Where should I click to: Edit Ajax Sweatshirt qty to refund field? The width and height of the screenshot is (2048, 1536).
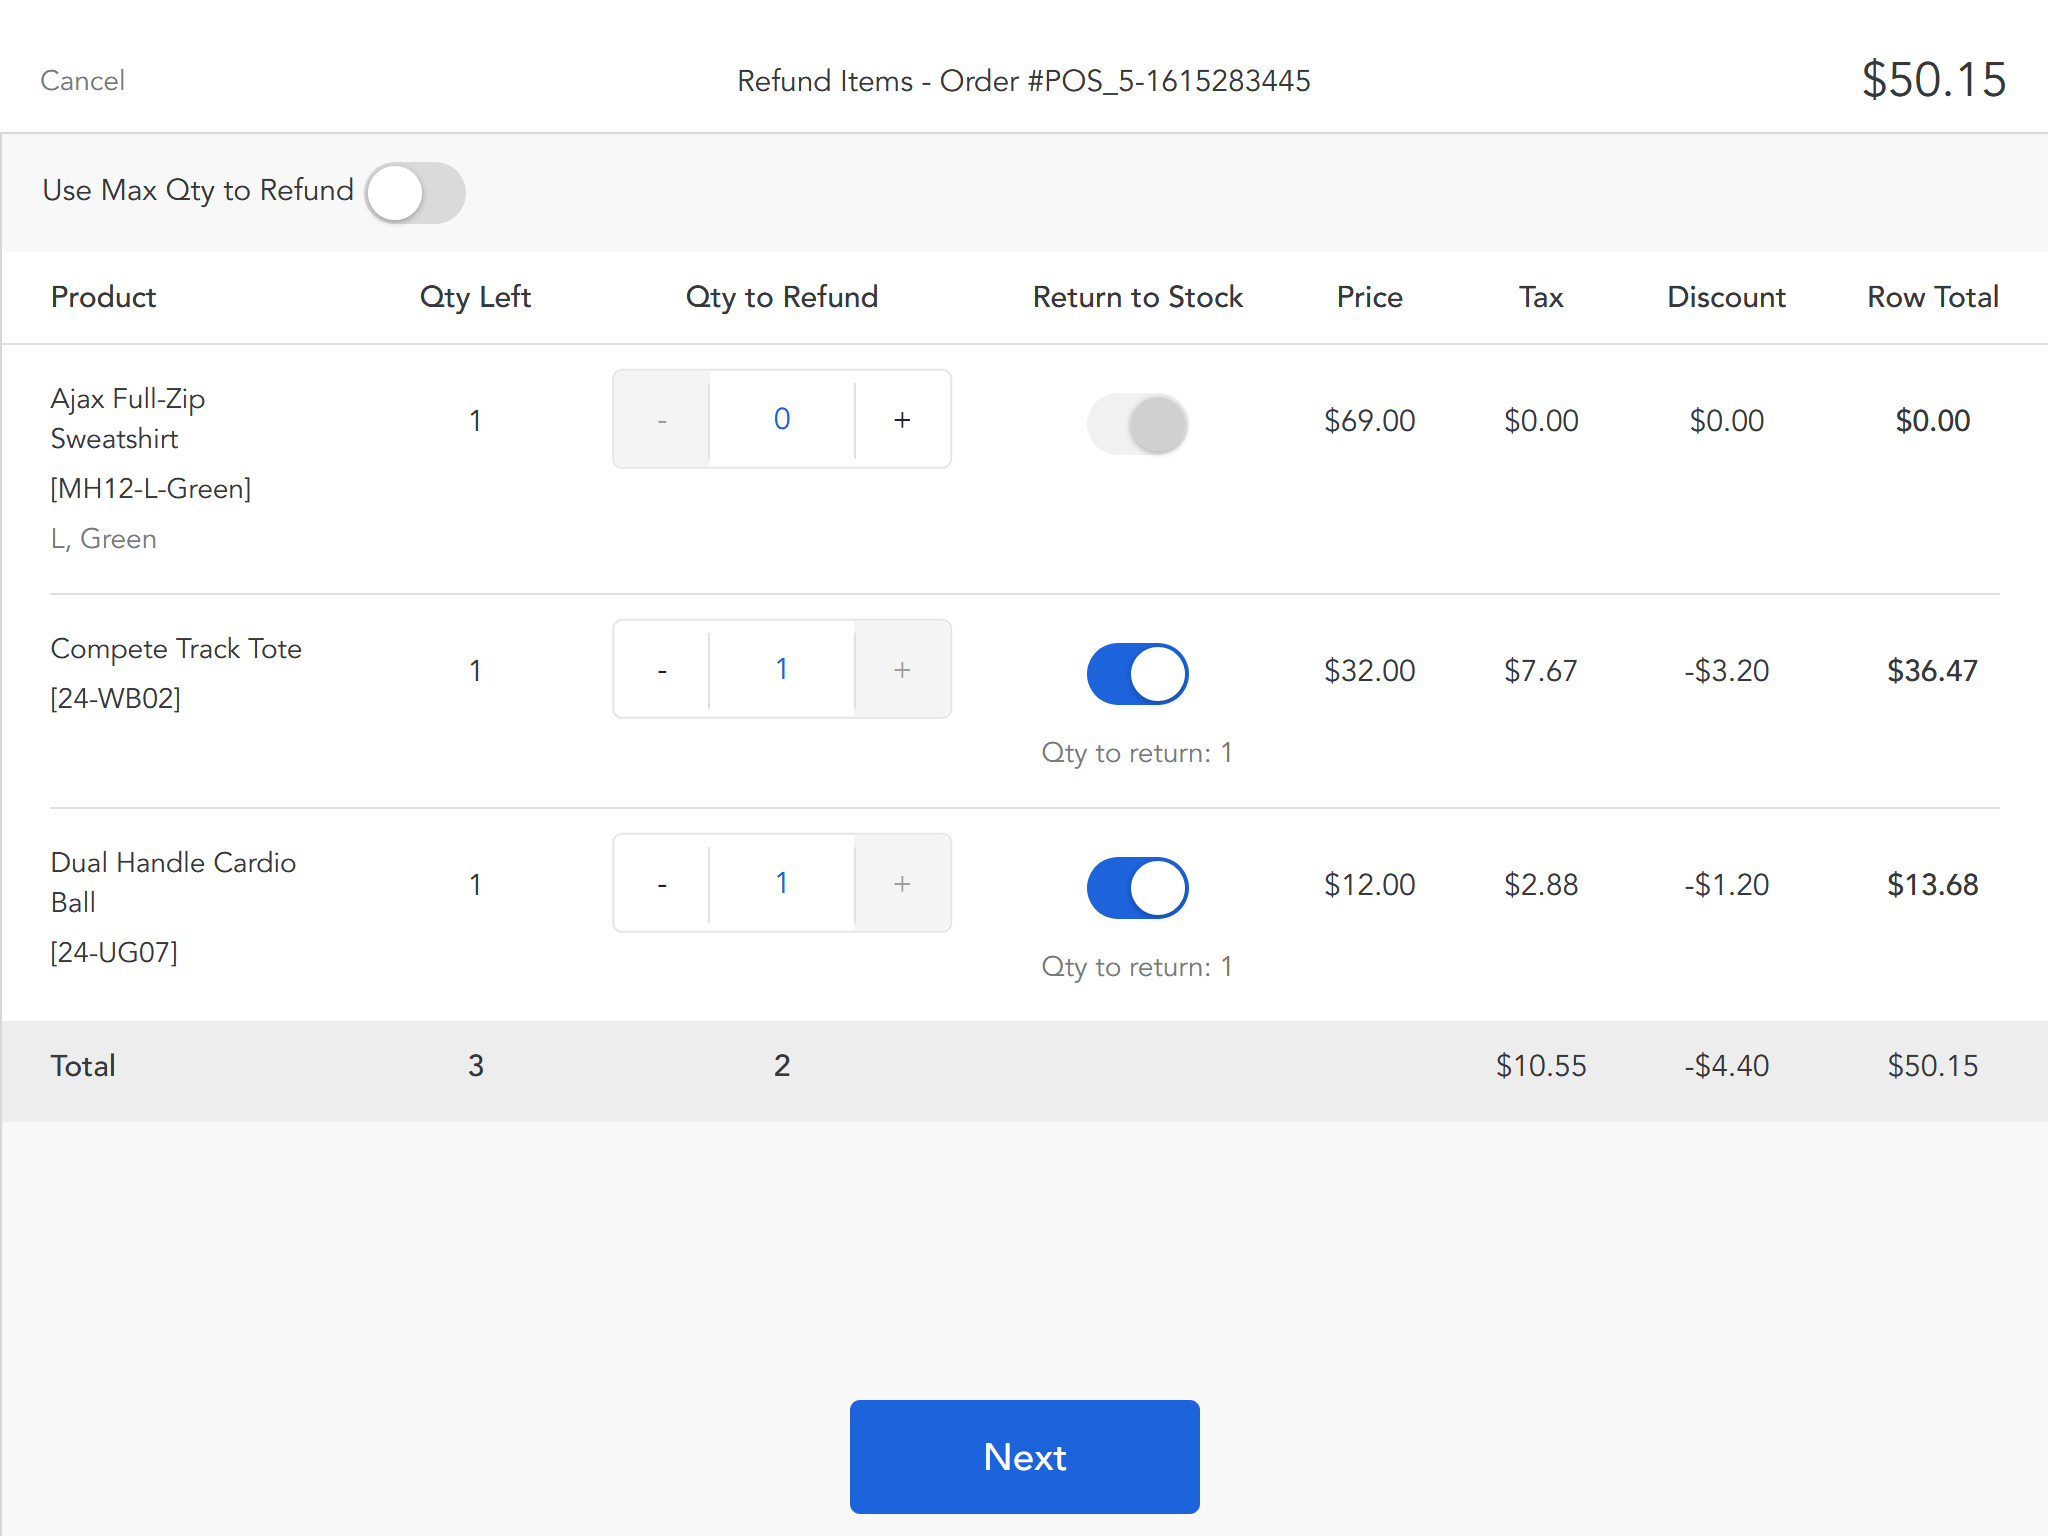[782, 420]
